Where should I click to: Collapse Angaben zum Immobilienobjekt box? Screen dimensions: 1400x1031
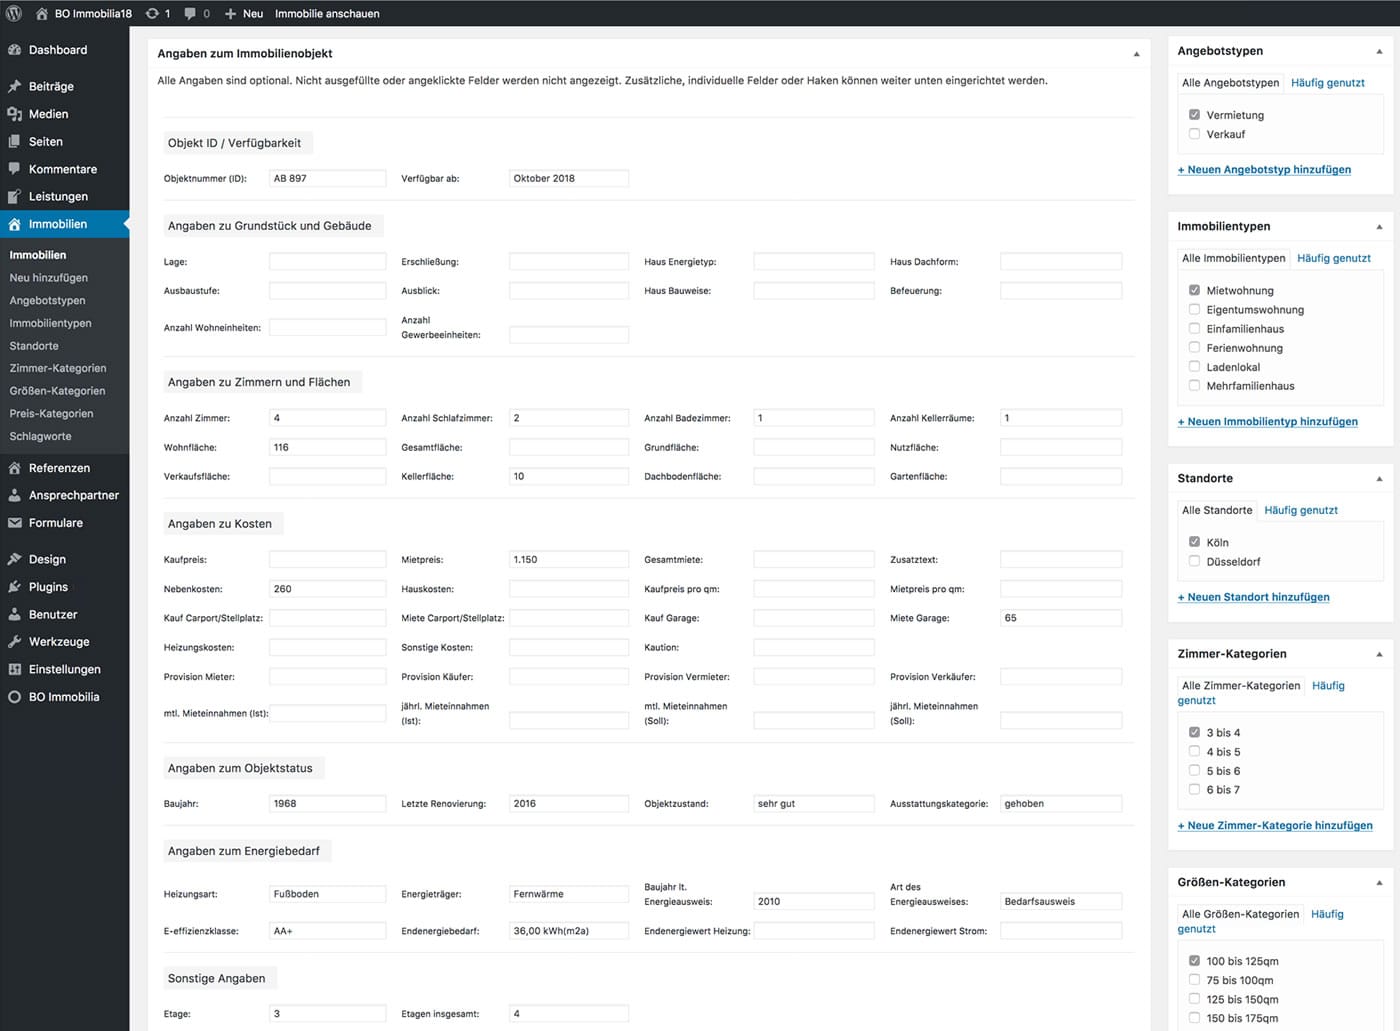1136,54
